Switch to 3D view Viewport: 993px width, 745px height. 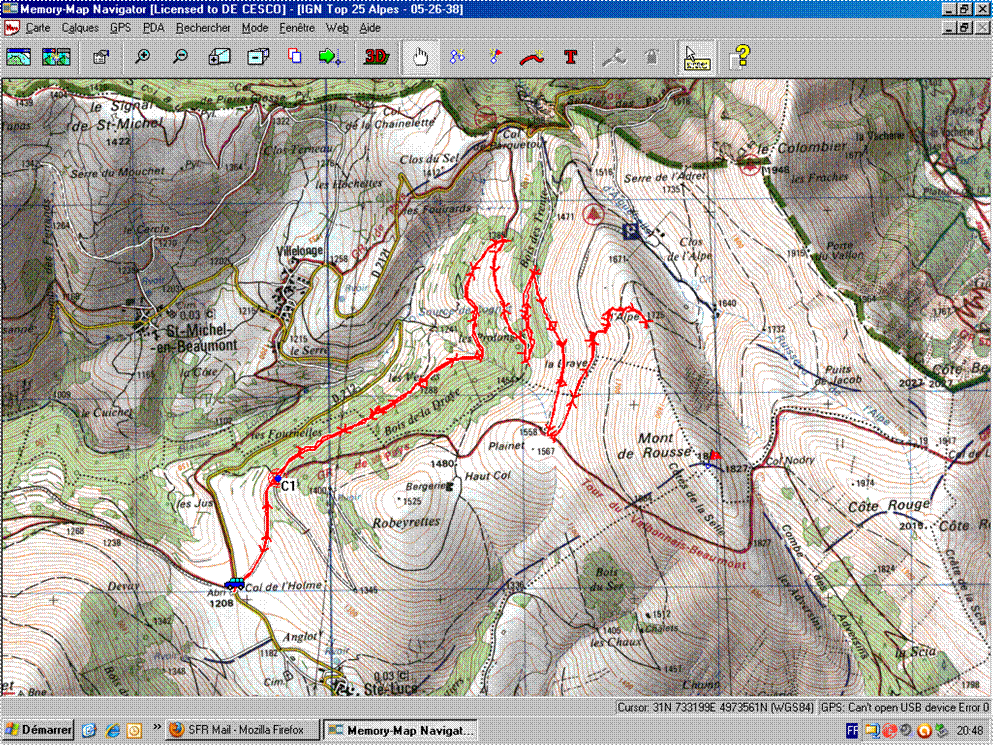coord(376,57)
